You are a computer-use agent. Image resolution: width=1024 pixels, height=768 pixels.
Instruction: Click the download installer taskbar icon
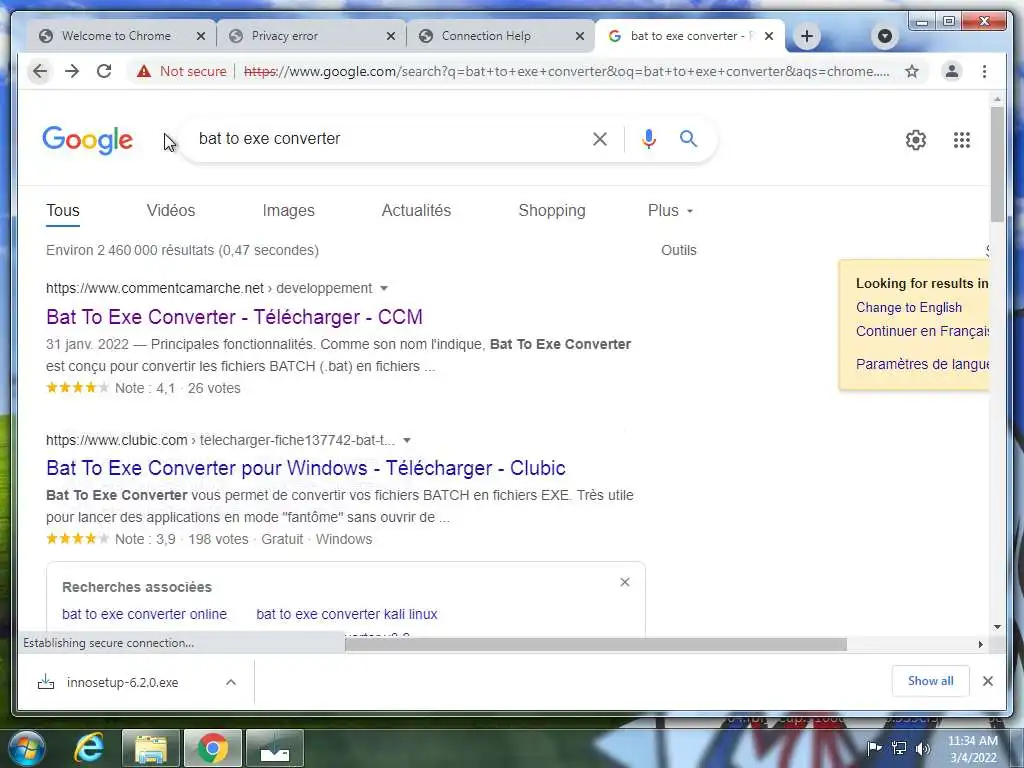[x=274, y=748]
